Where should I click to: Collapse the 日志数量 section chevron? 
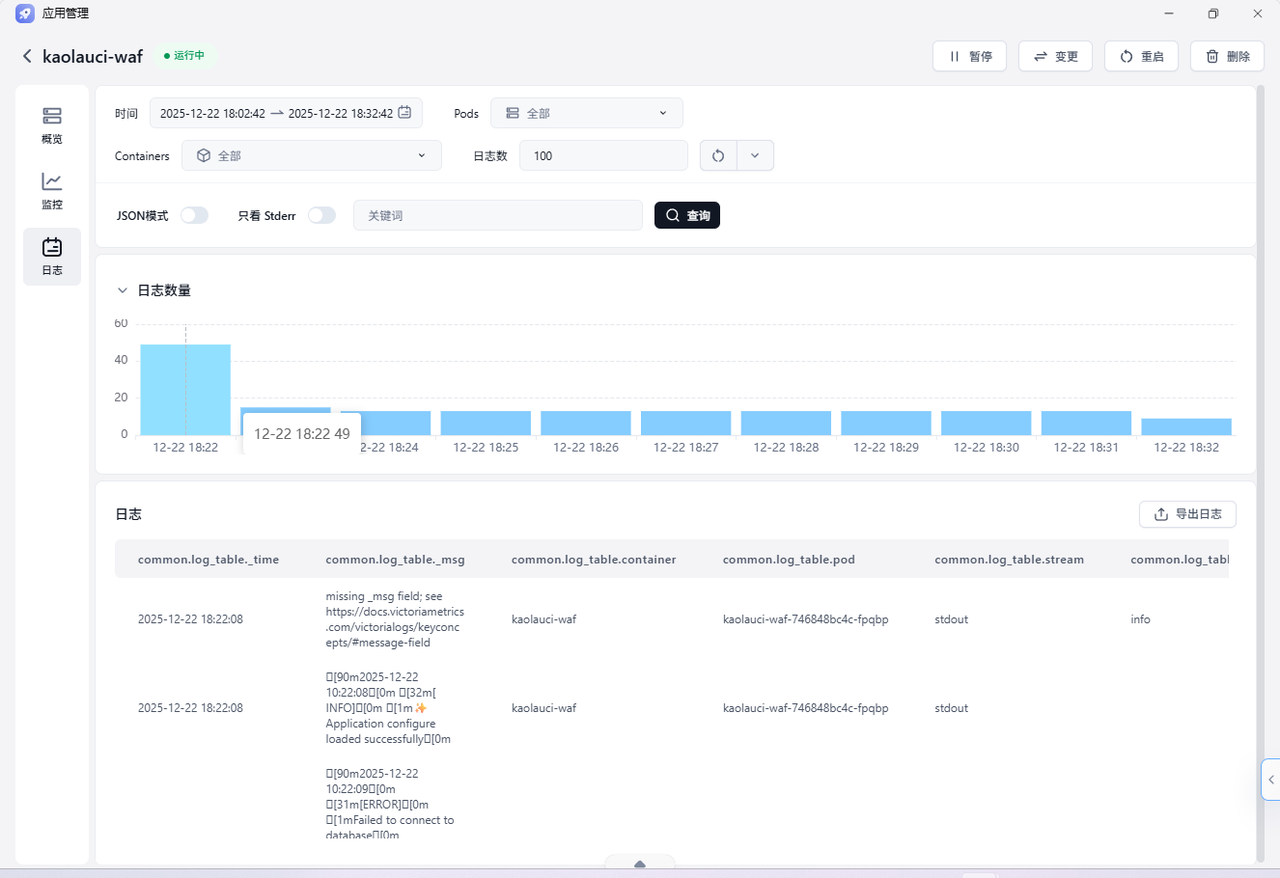click(123, 291)
